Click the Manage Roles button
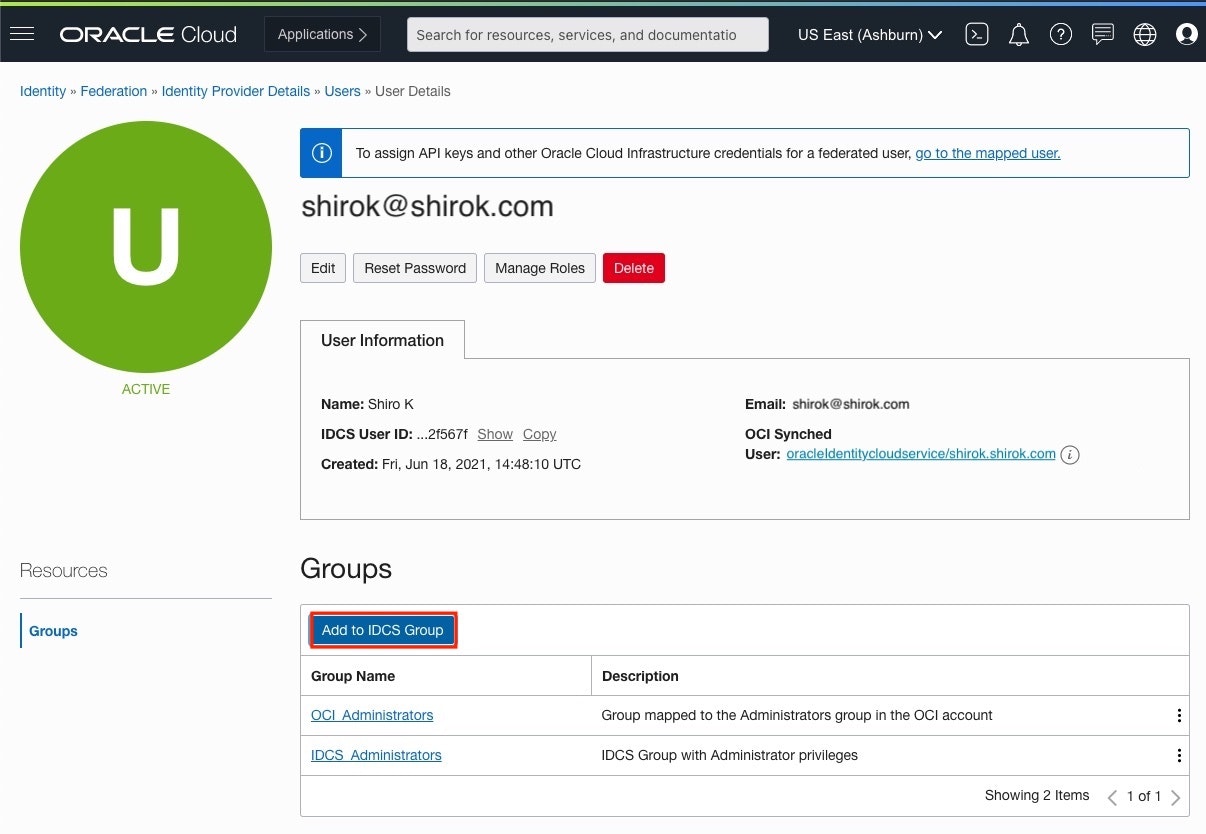 pyautogui.click(x=540, y=268)
